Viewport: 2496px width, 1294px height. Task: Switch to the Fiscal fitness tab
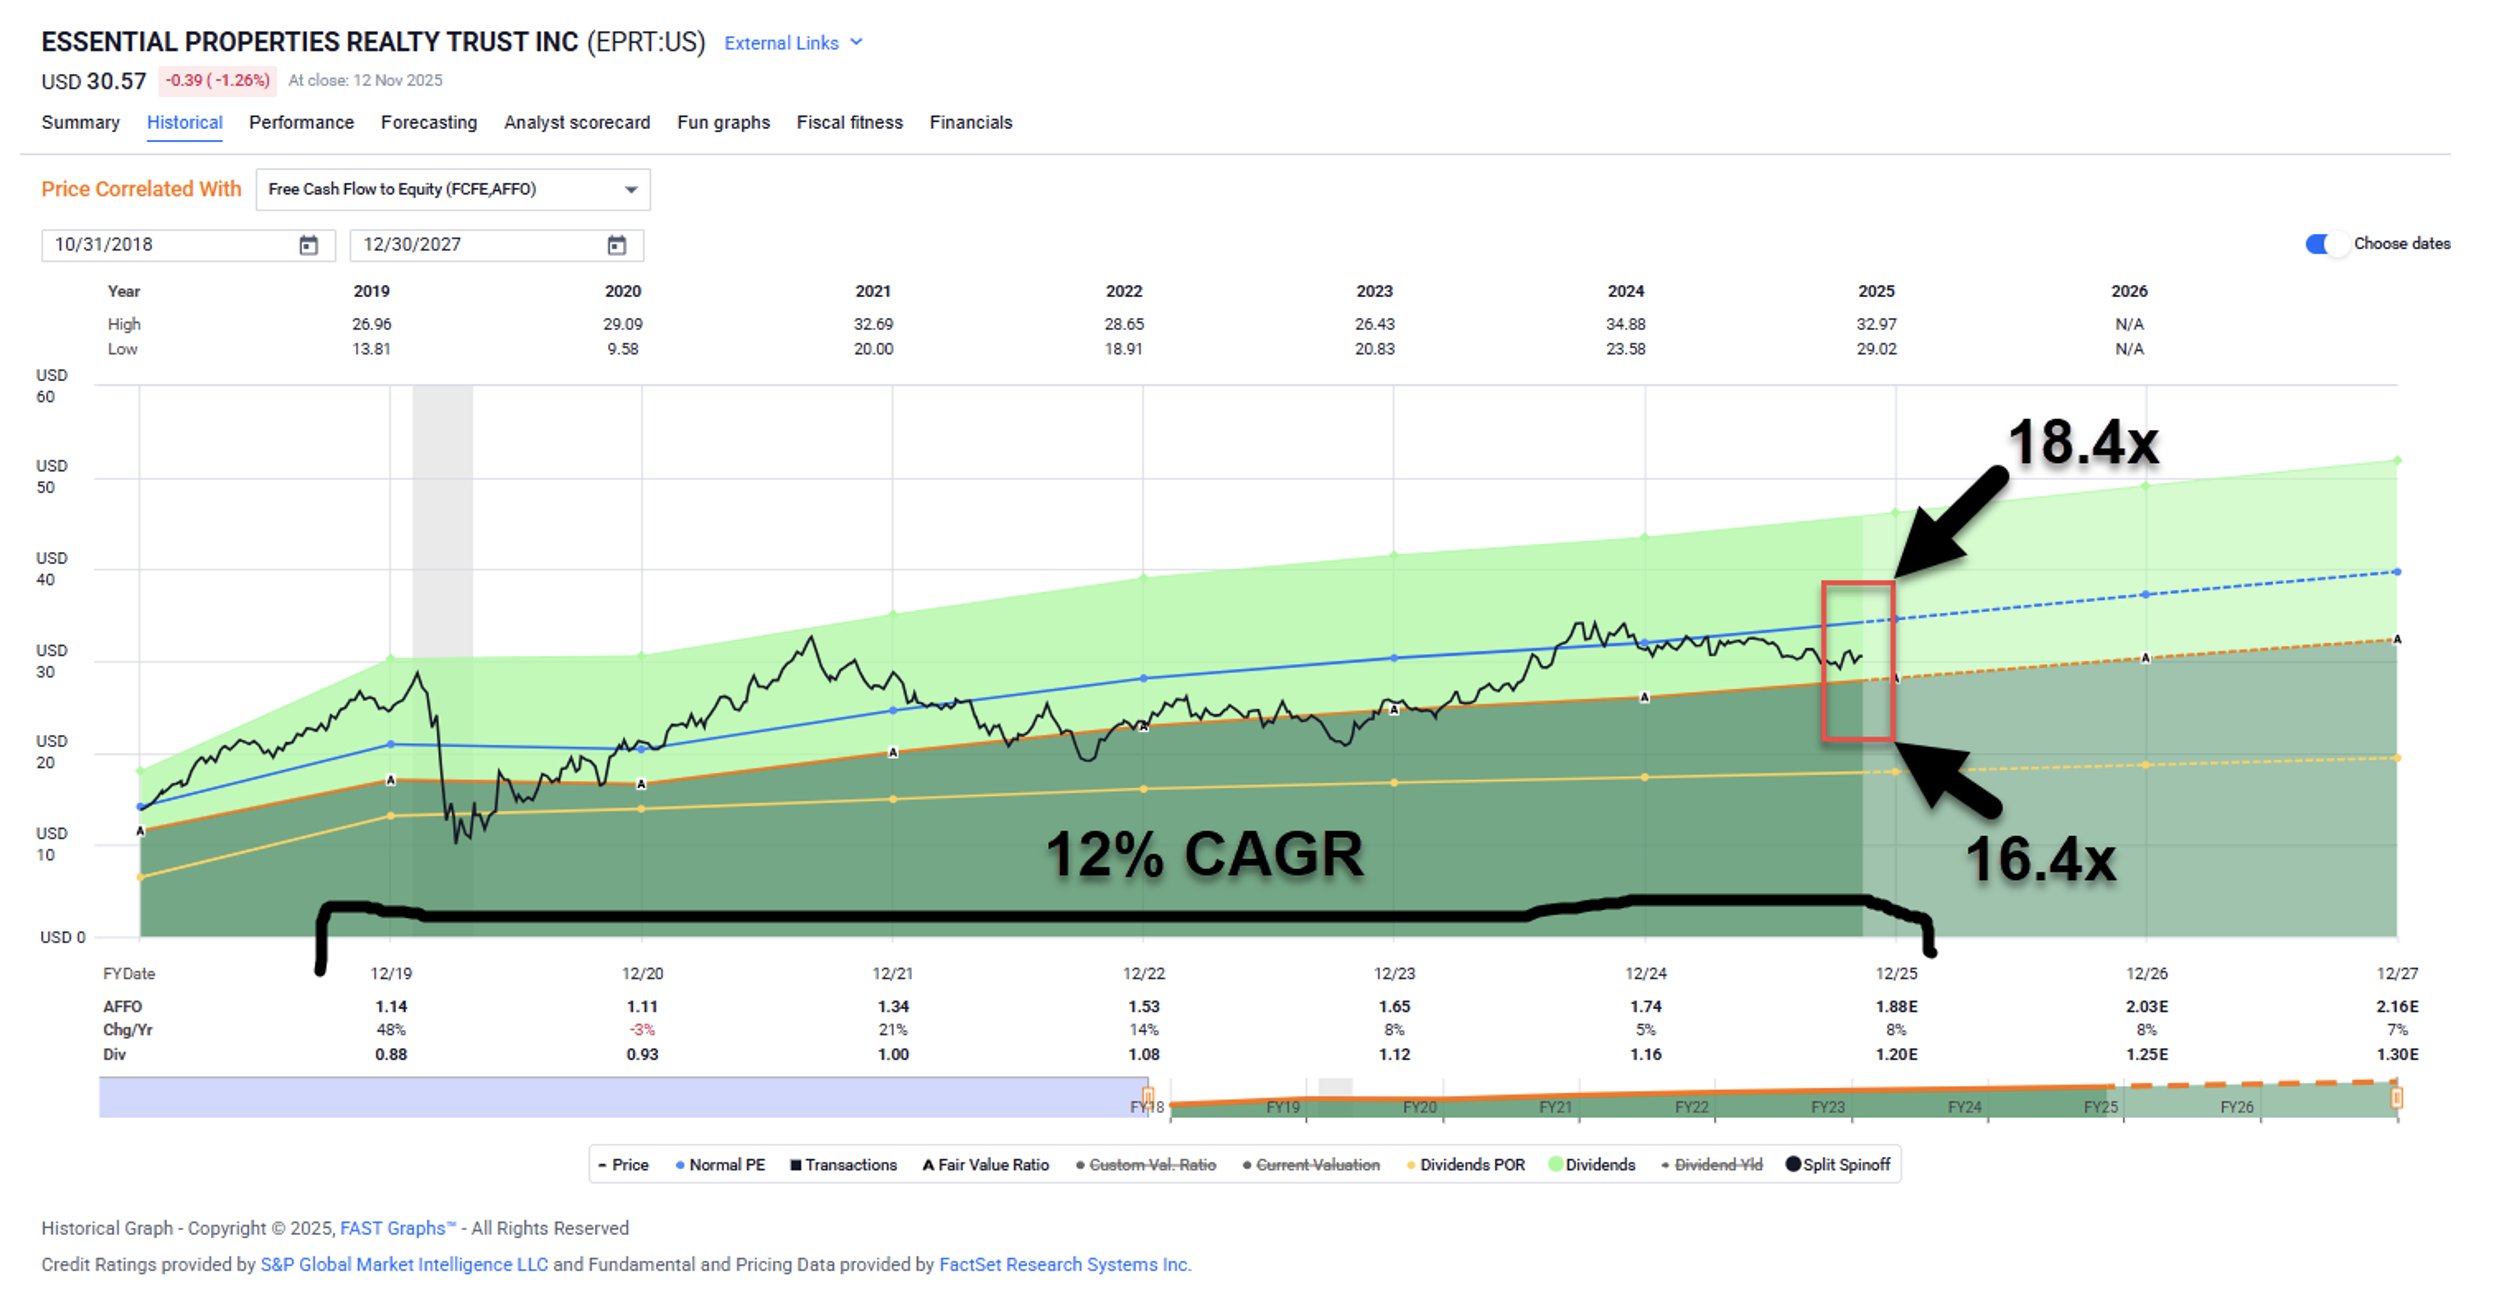849,122
